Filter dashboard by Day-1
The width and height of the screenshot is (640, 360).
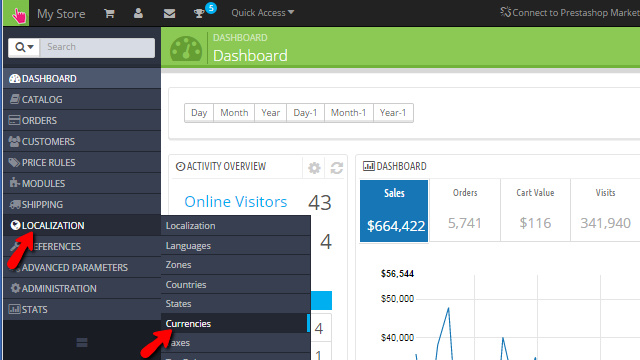pos(305,113)
